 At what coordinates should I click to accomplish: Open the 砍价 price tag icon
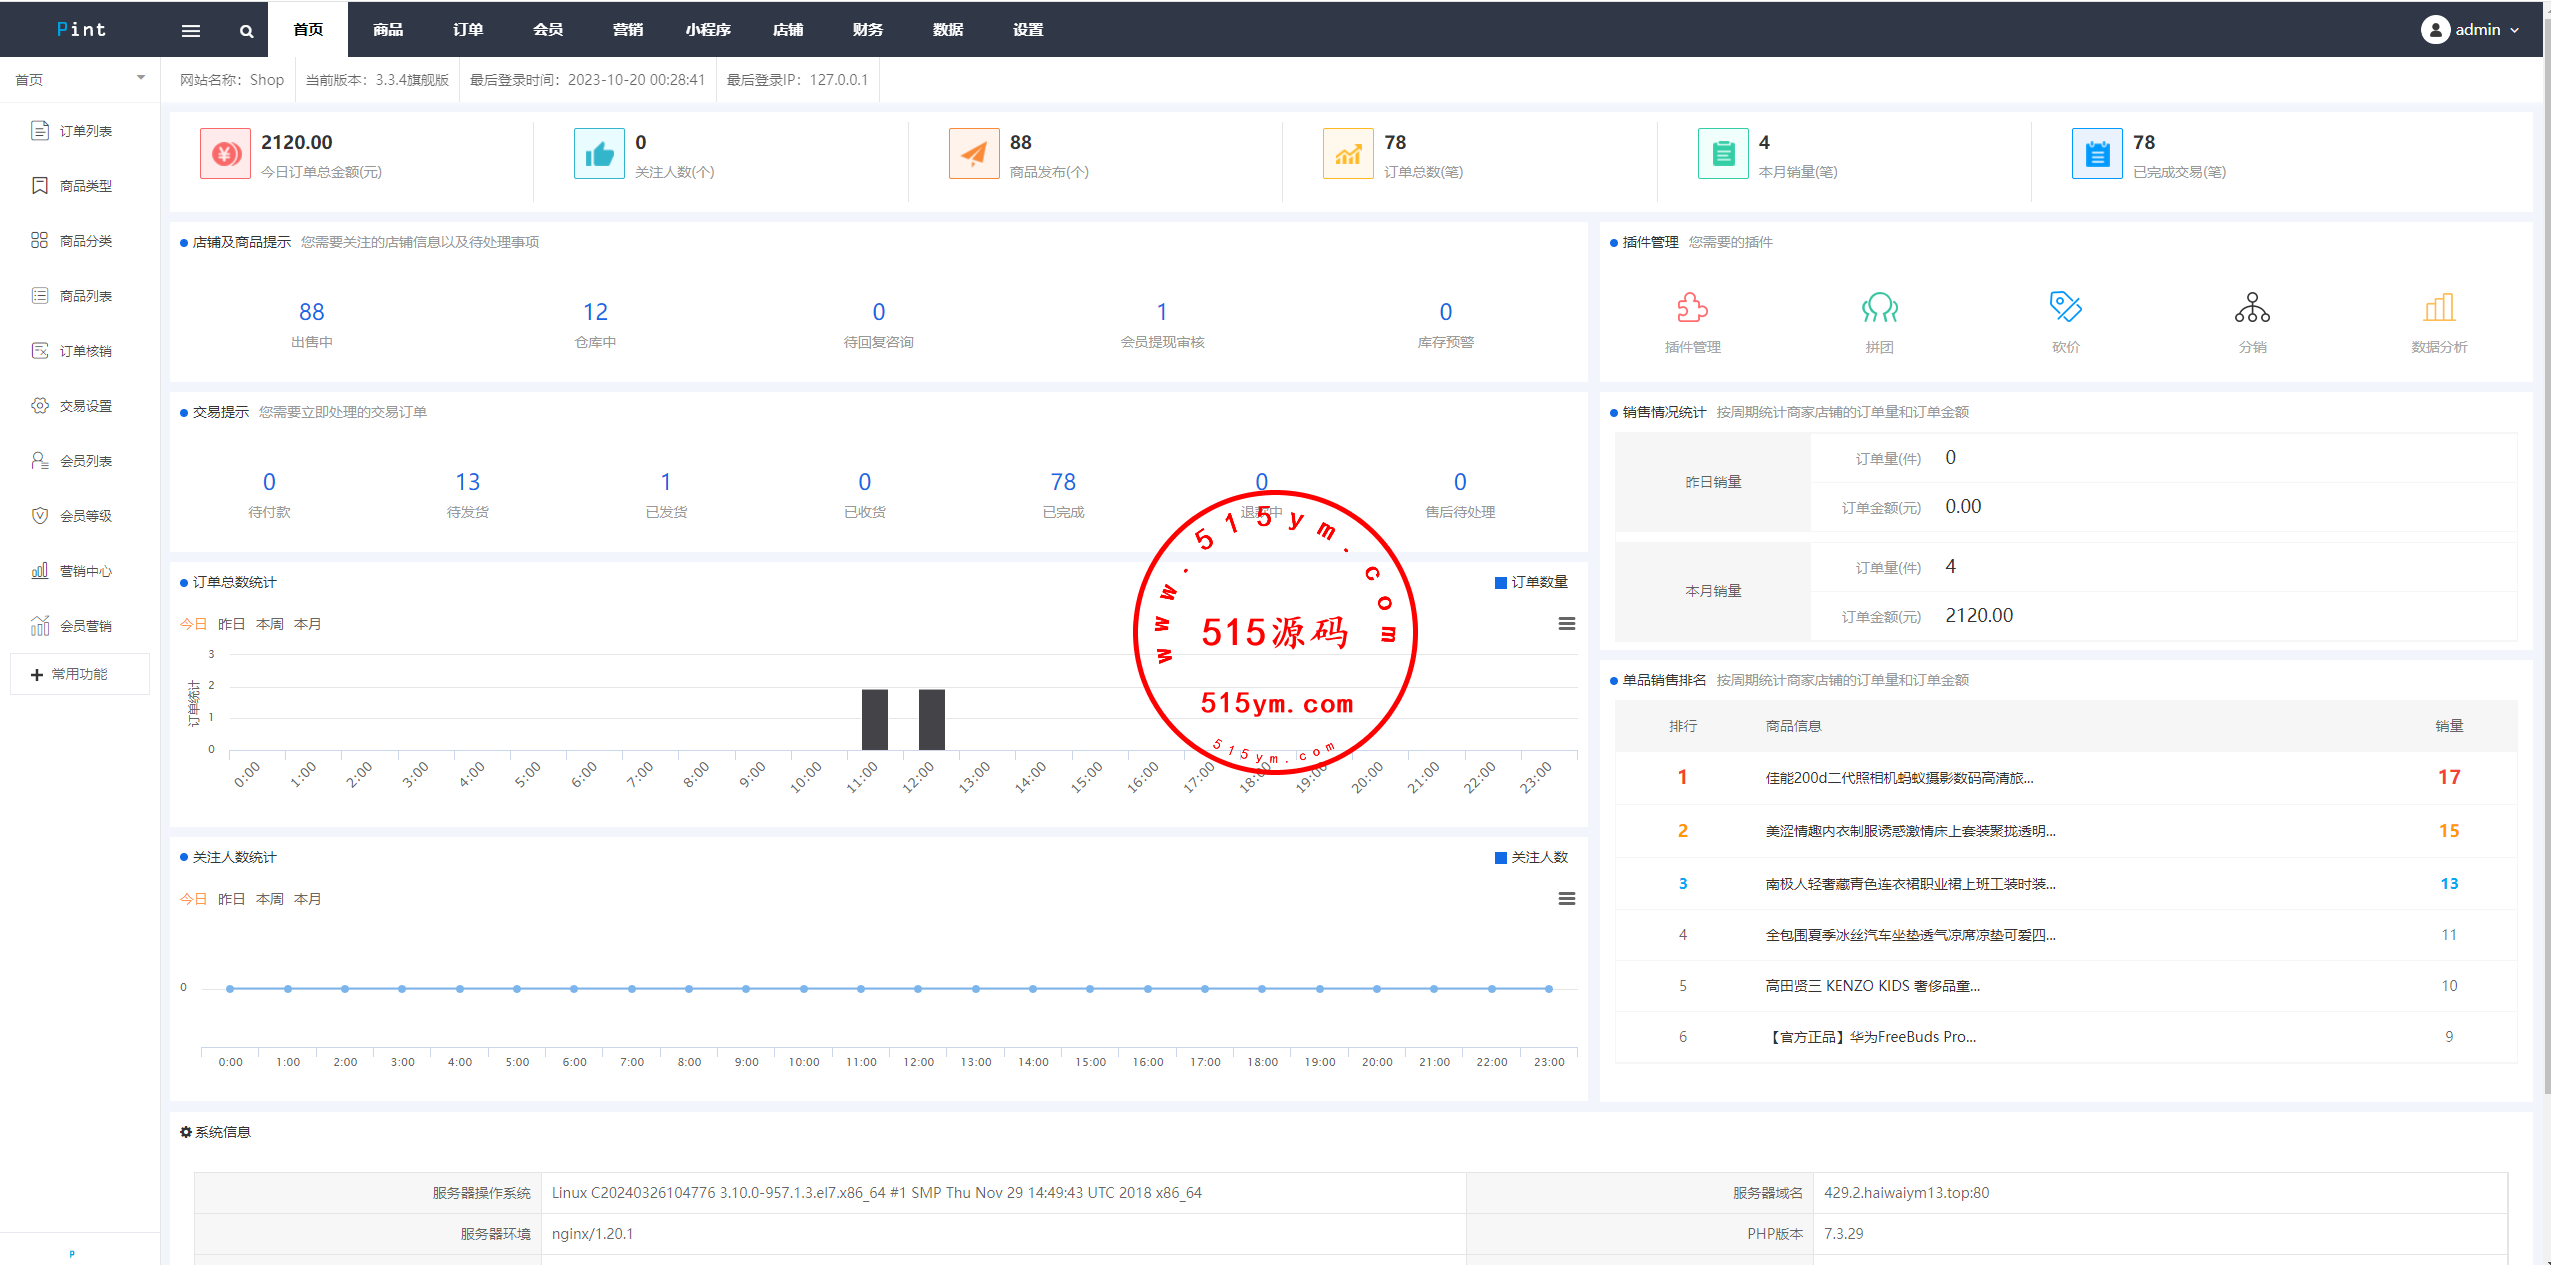pyautogui.click(x=2065, y=308)
